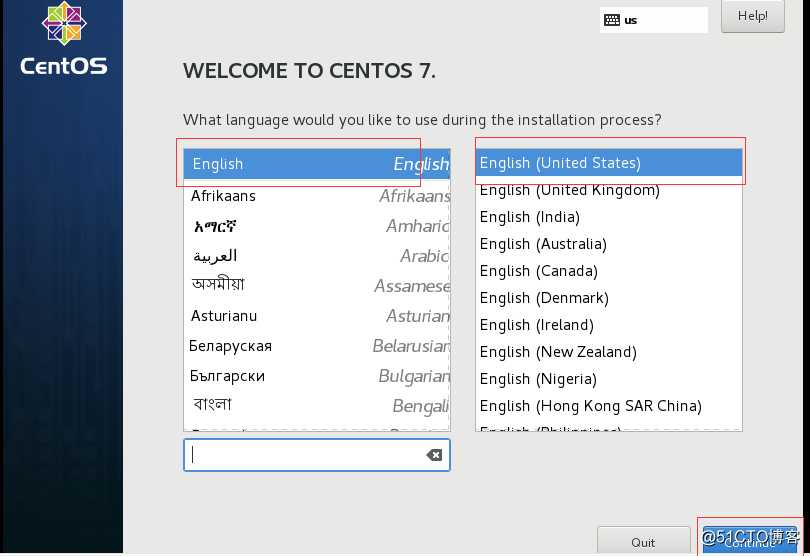Open the us keyboard layout selector
Viewport: 810px width, 556px height.
tap(653, 20)
